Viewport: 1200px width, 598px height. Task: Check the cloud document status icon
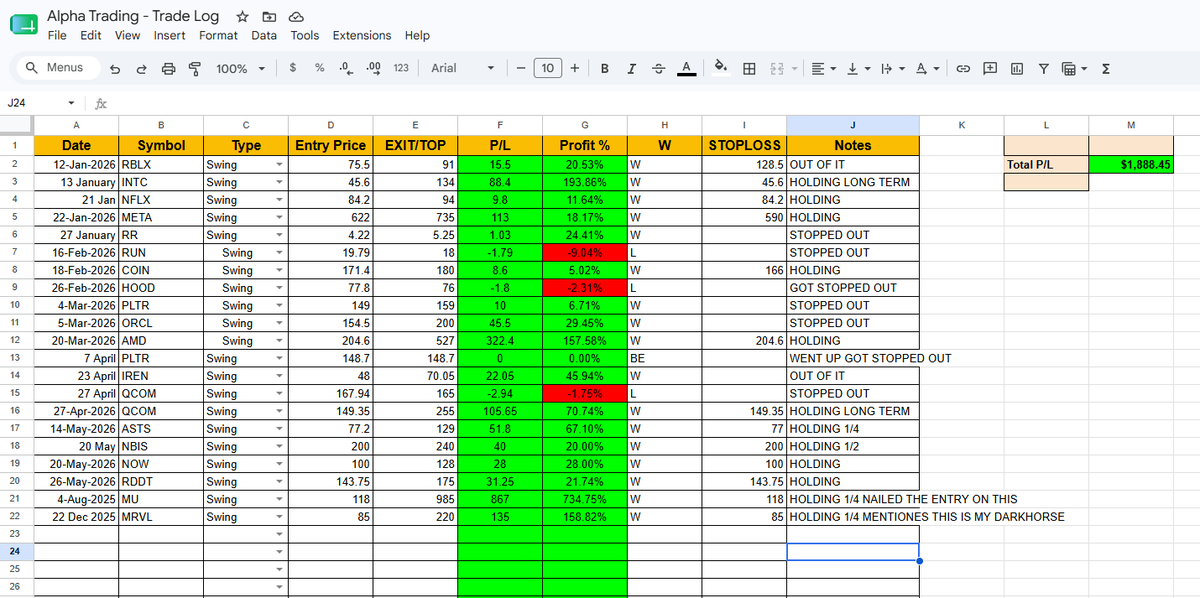tap(295, 17)
